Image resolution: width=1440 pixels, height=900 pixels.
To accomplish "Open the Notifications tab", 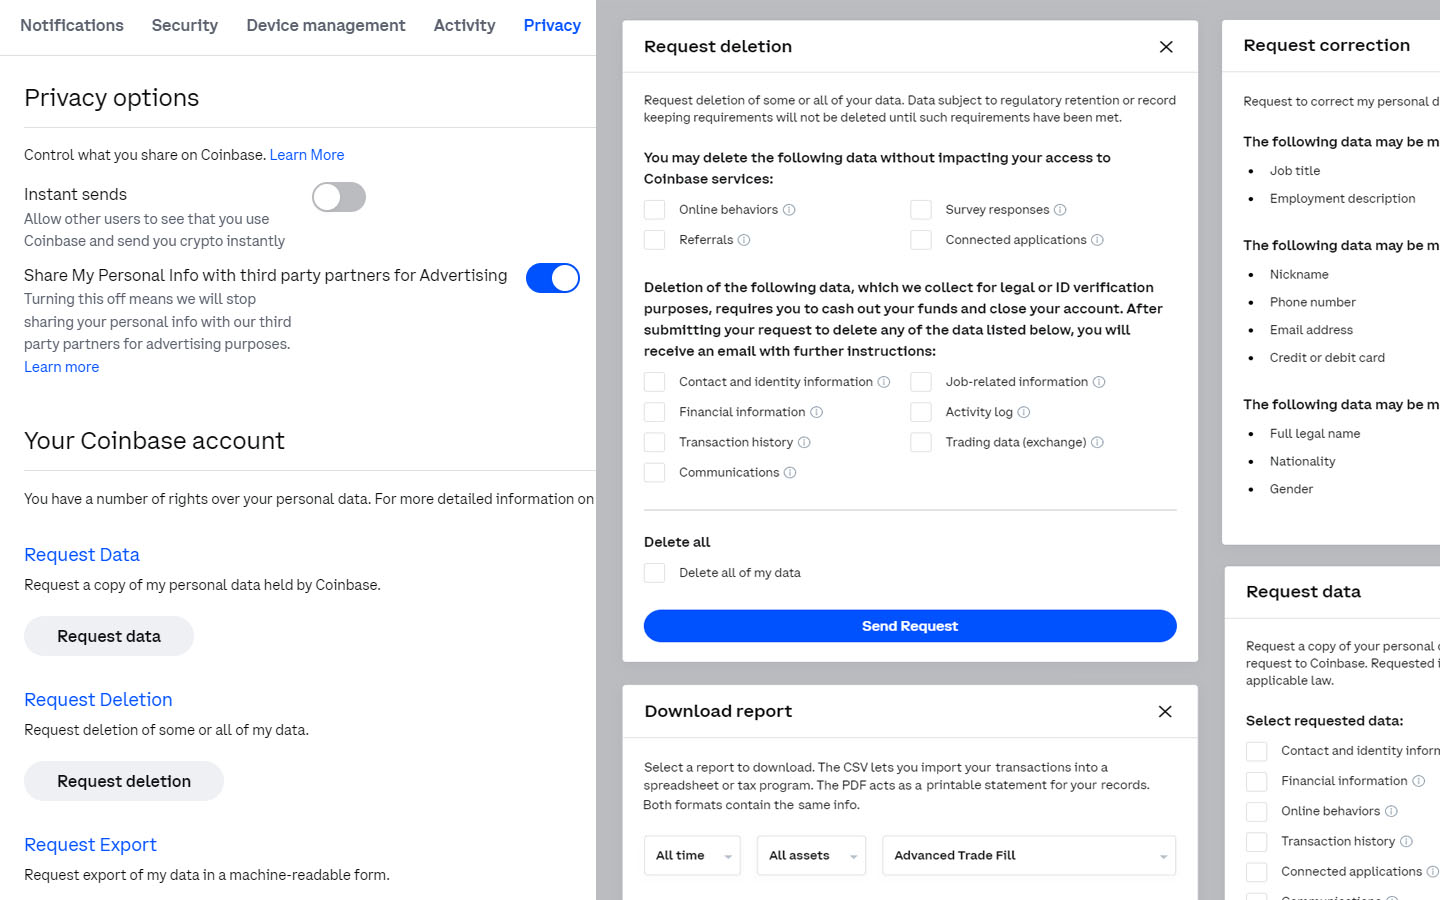I will point(72,26).
